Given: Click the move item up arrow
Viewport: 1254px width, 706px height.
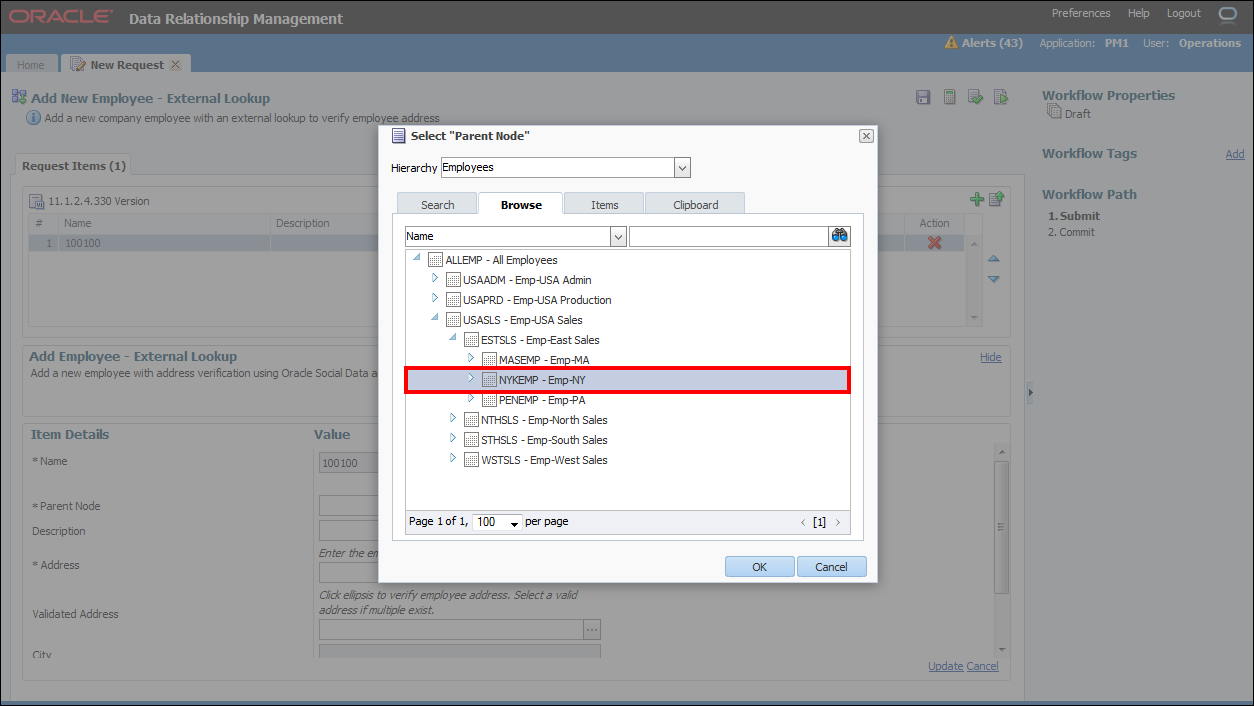Looking at the screenshot, I should point(993,259).
